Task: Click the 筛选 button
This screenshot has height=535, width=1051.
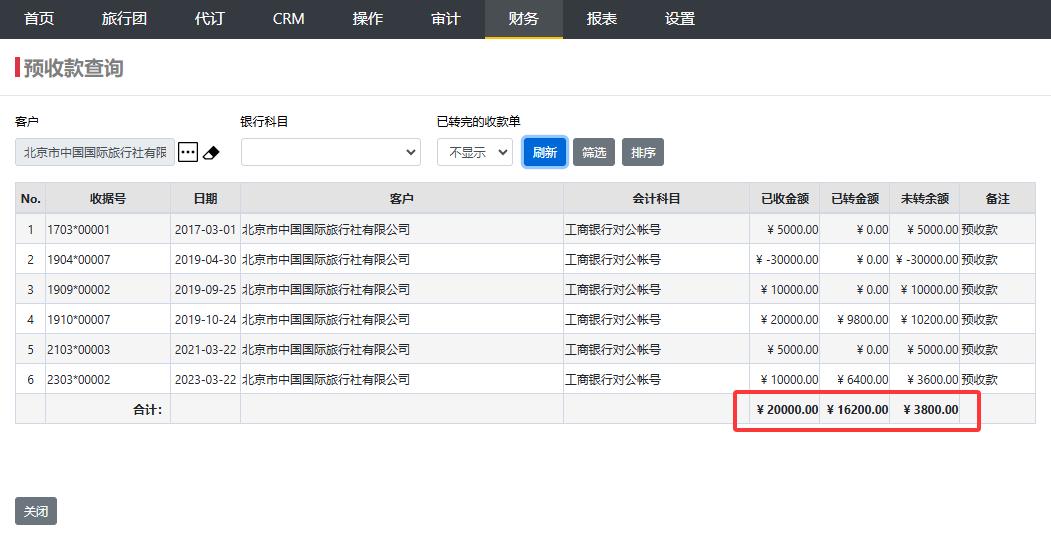Action: (594, 152)
